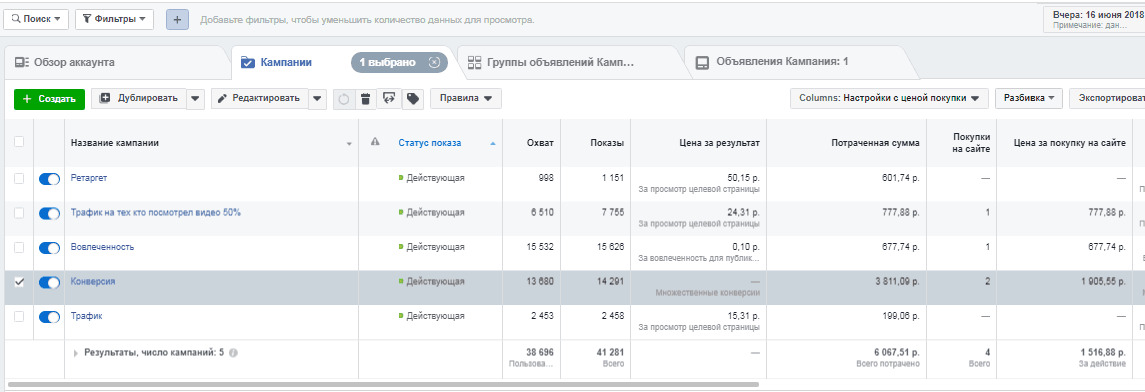
Task: Open the Конверсия campaign link
Action: pyautogui.click(x=93, y=281)
